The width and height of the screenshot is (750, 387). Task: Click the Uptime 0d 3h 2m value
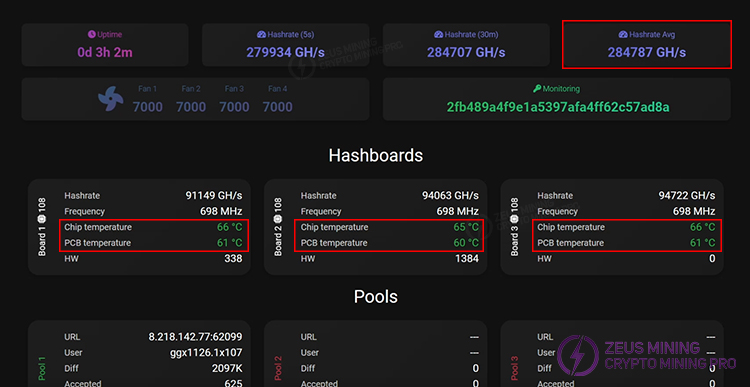tap(105, 52)
